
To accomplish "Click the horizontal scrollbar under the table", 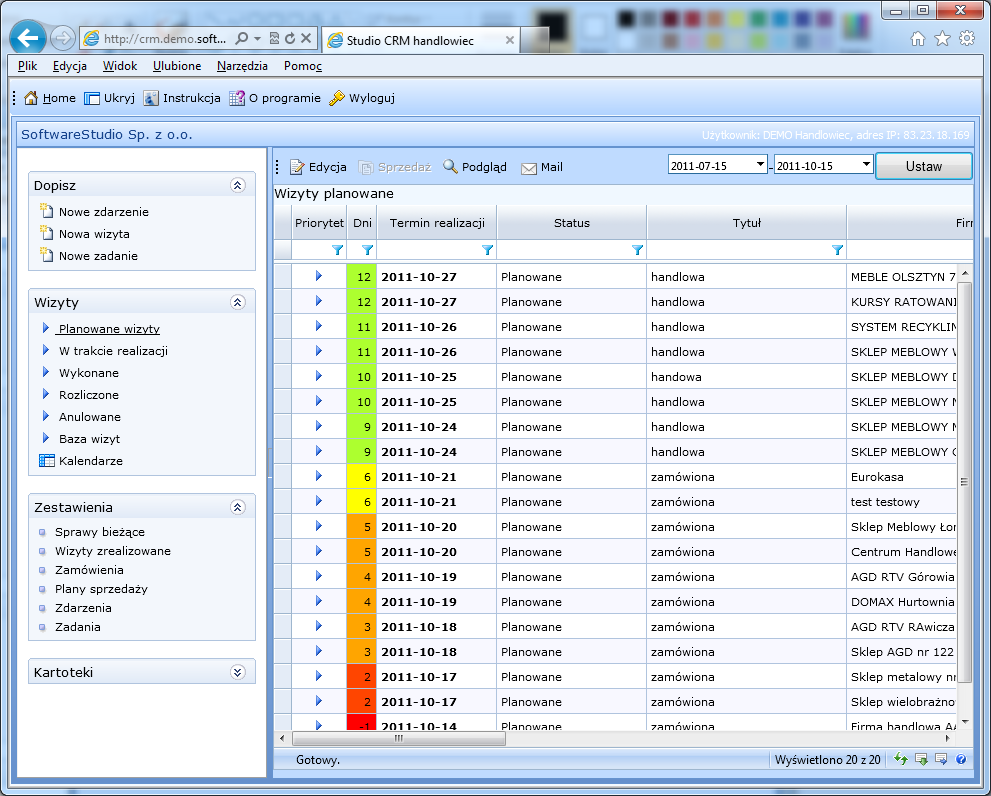I will click(x=614, y=738).
